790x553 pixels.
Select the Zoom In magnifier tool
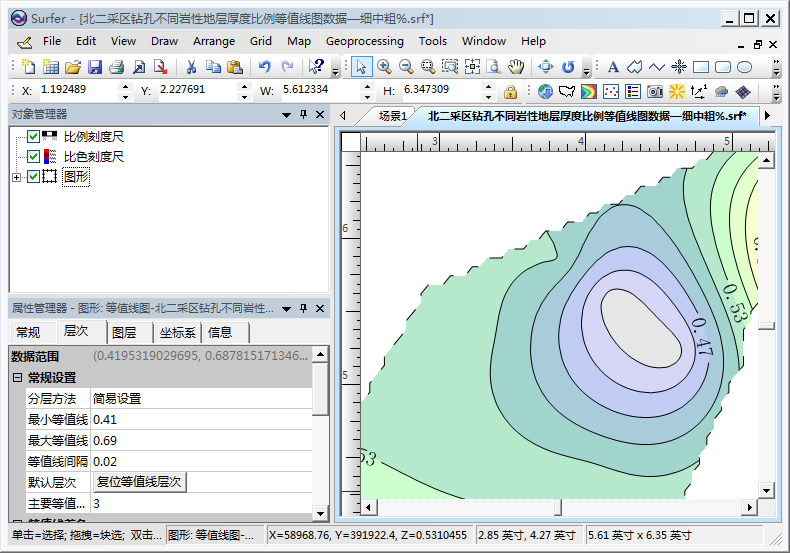pyautogui.click(x=384, y=66)
